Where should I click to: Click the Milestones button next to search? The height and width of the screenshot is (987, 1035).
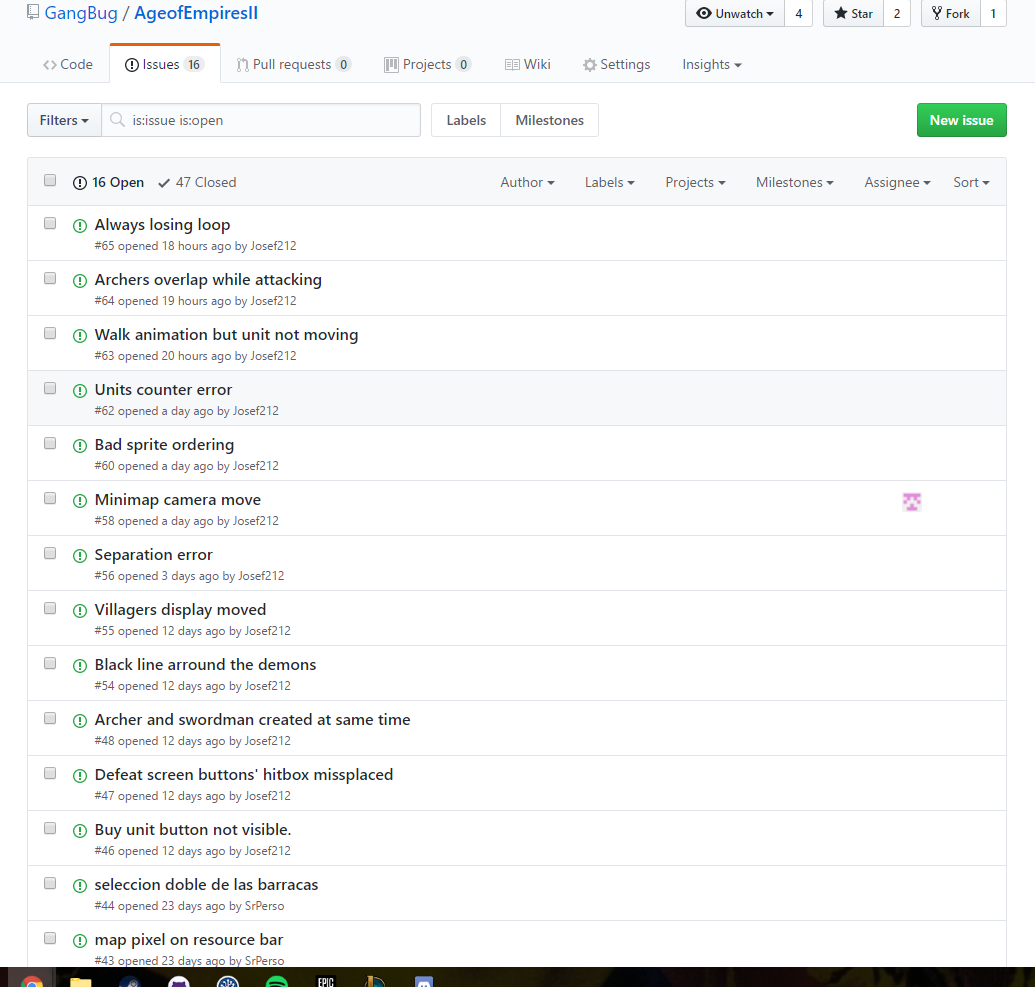(x=549, y=120)
